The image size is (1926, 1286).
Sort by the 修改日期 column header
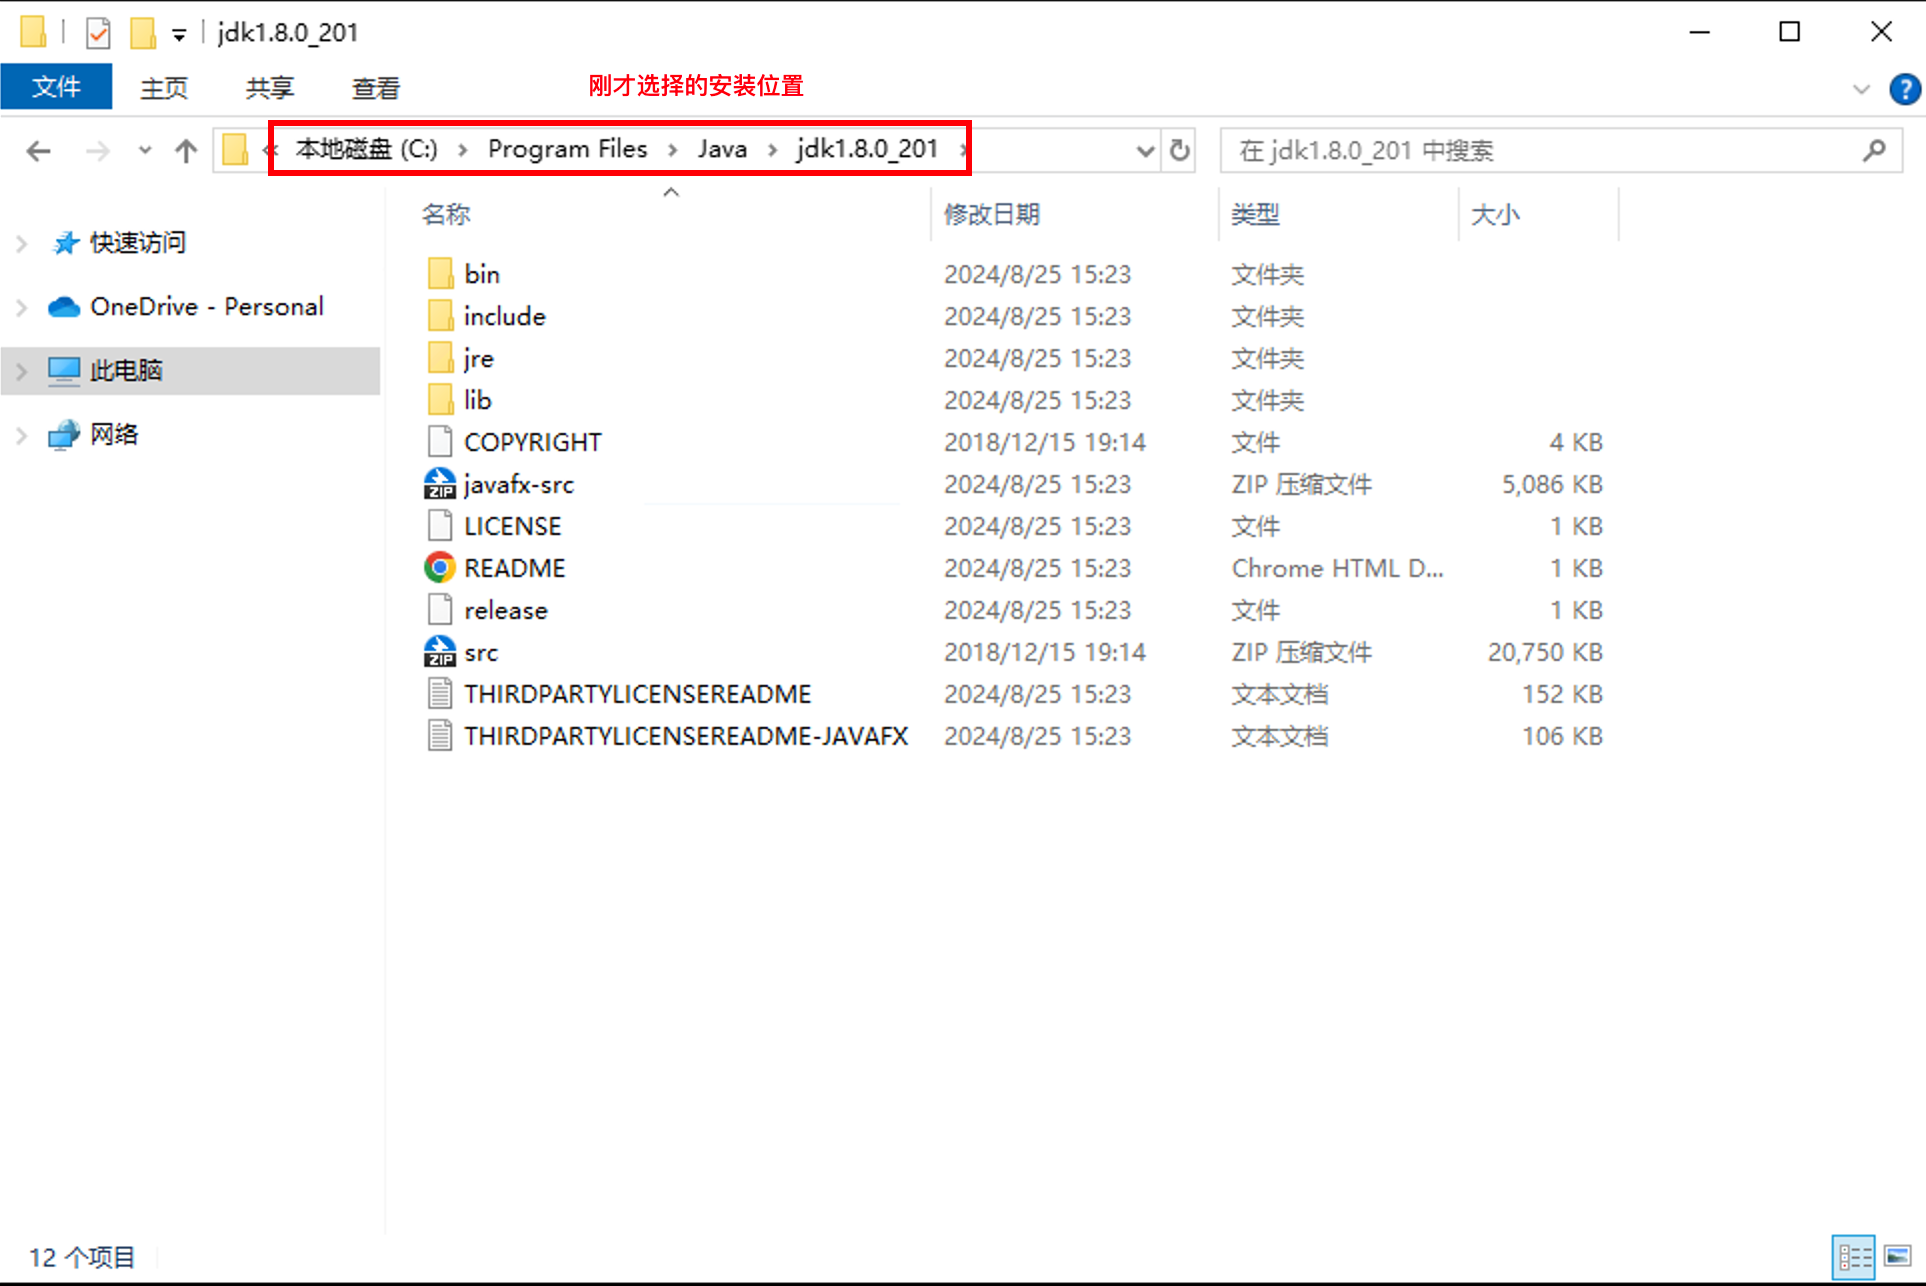992,214
